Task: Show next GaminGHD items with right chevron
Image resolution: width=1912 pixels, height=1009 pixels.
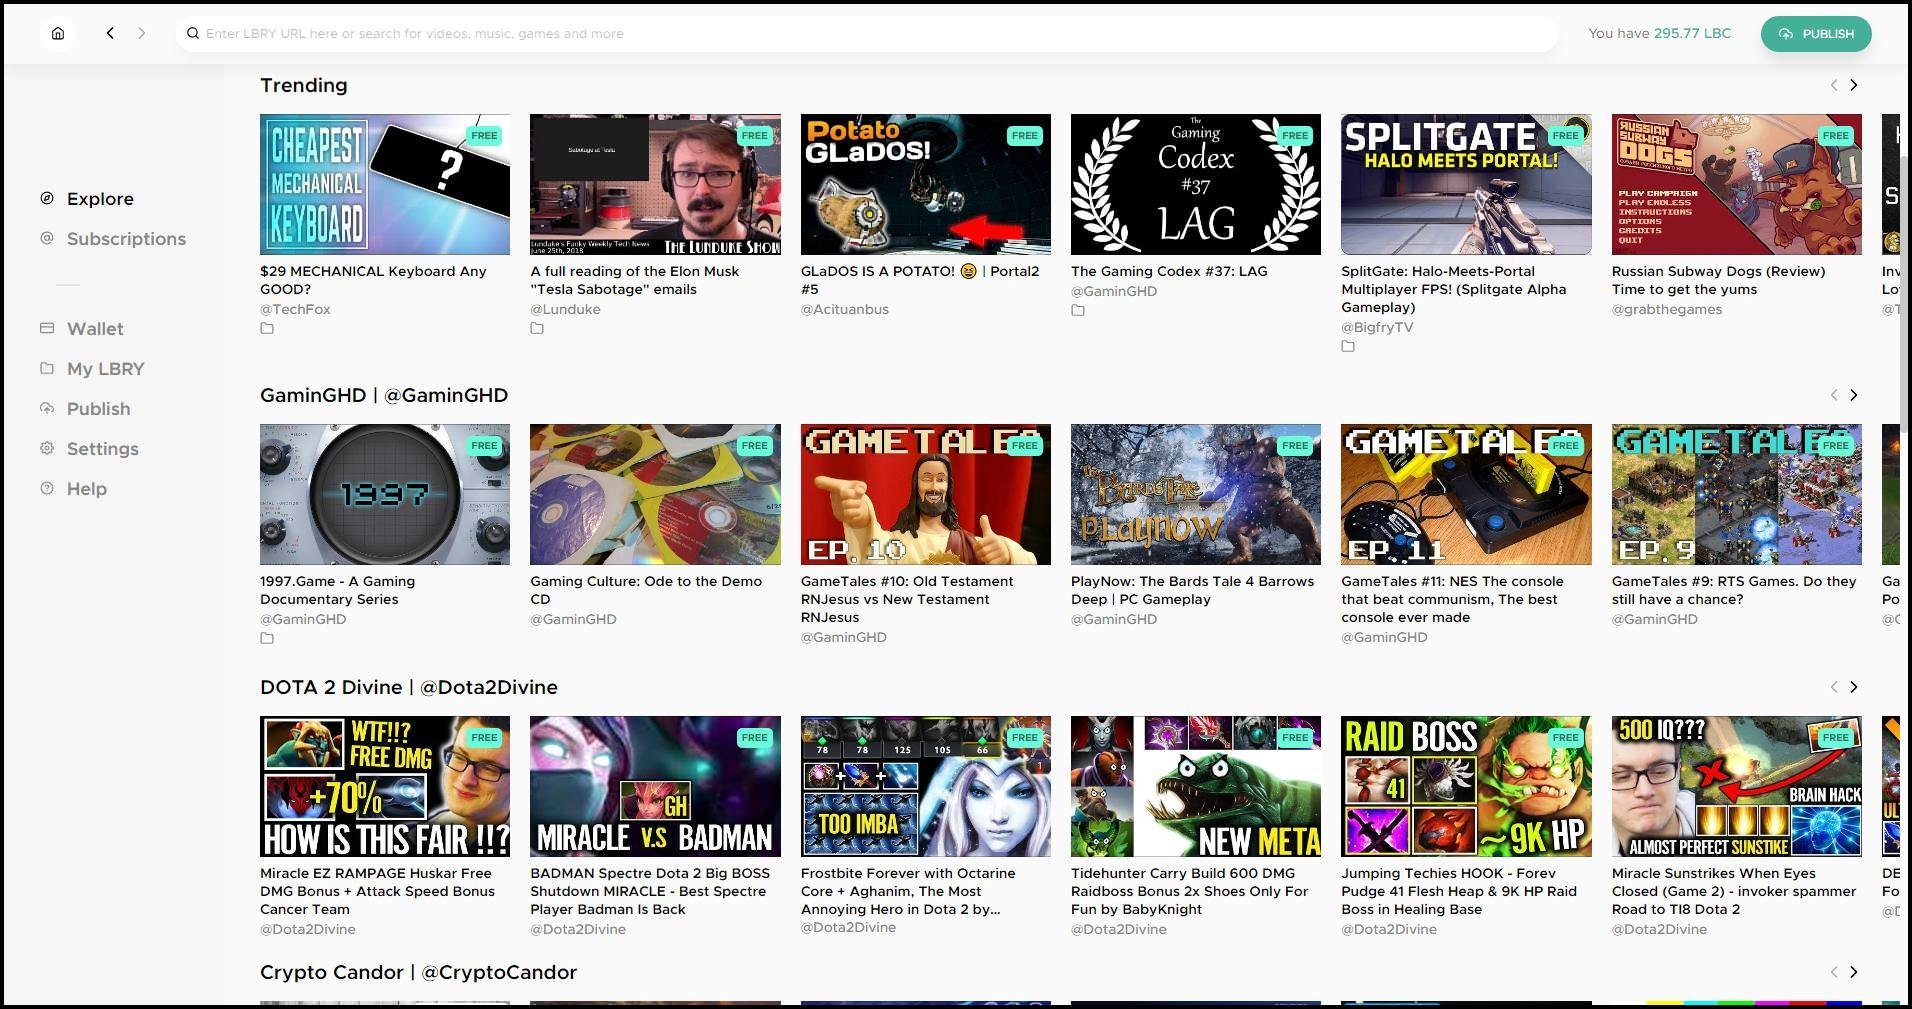Action: tap(1853, 395)
